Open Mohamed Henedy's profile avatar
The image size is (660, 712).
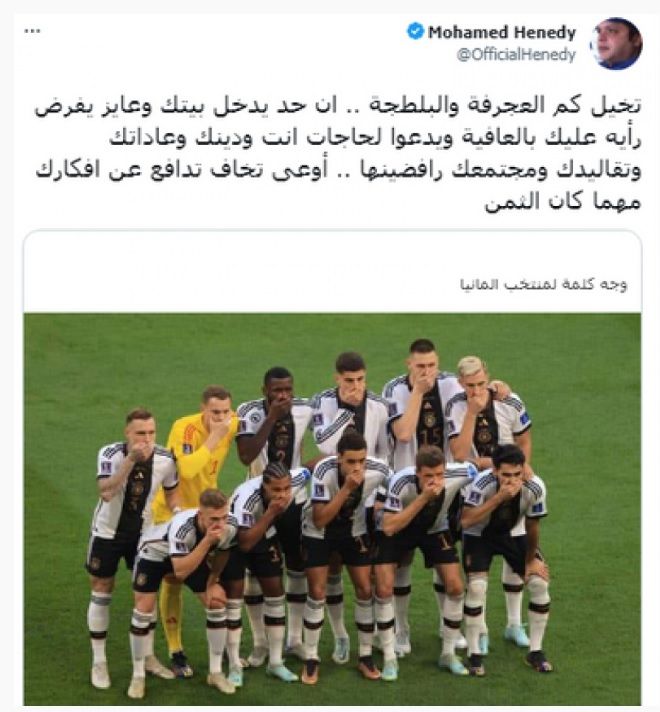pos(616,44)
